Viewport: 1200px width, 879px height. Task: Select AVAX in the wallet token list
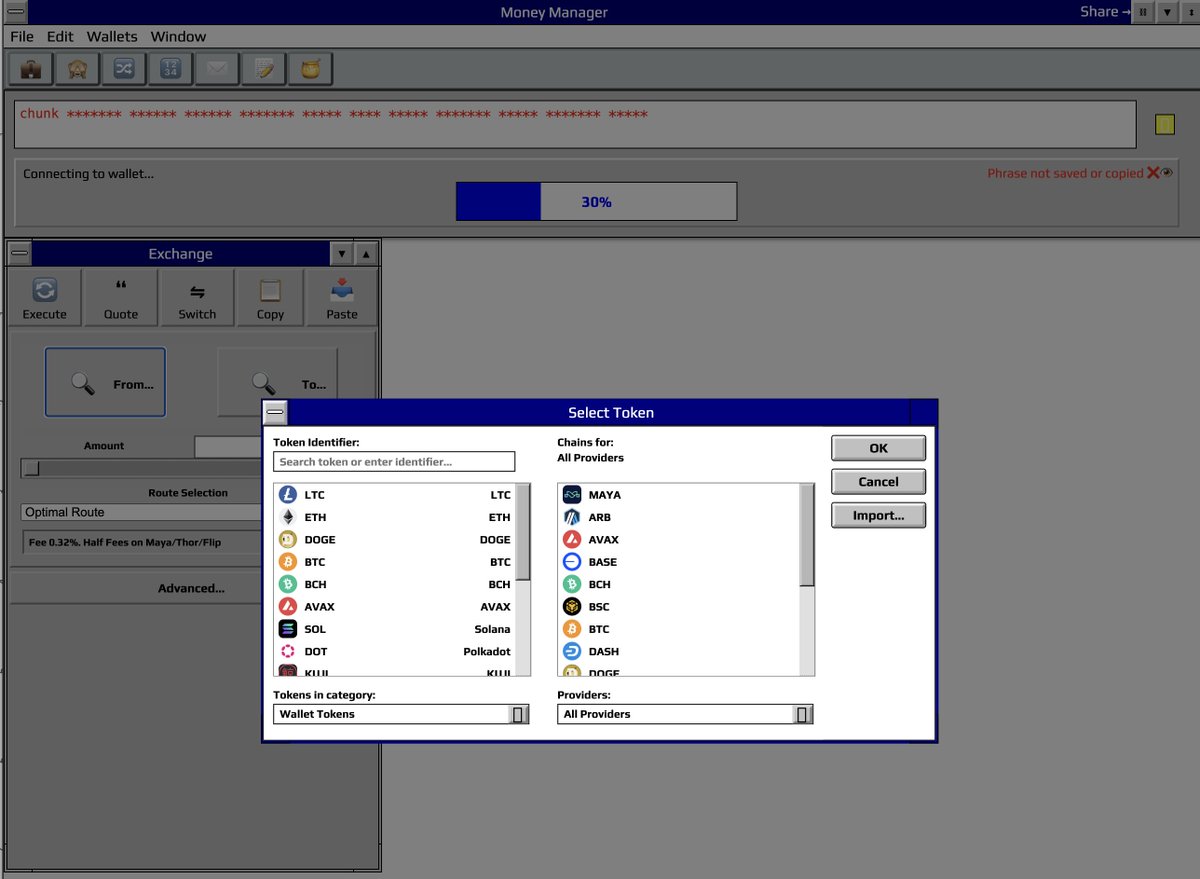[x=395, y=606]
